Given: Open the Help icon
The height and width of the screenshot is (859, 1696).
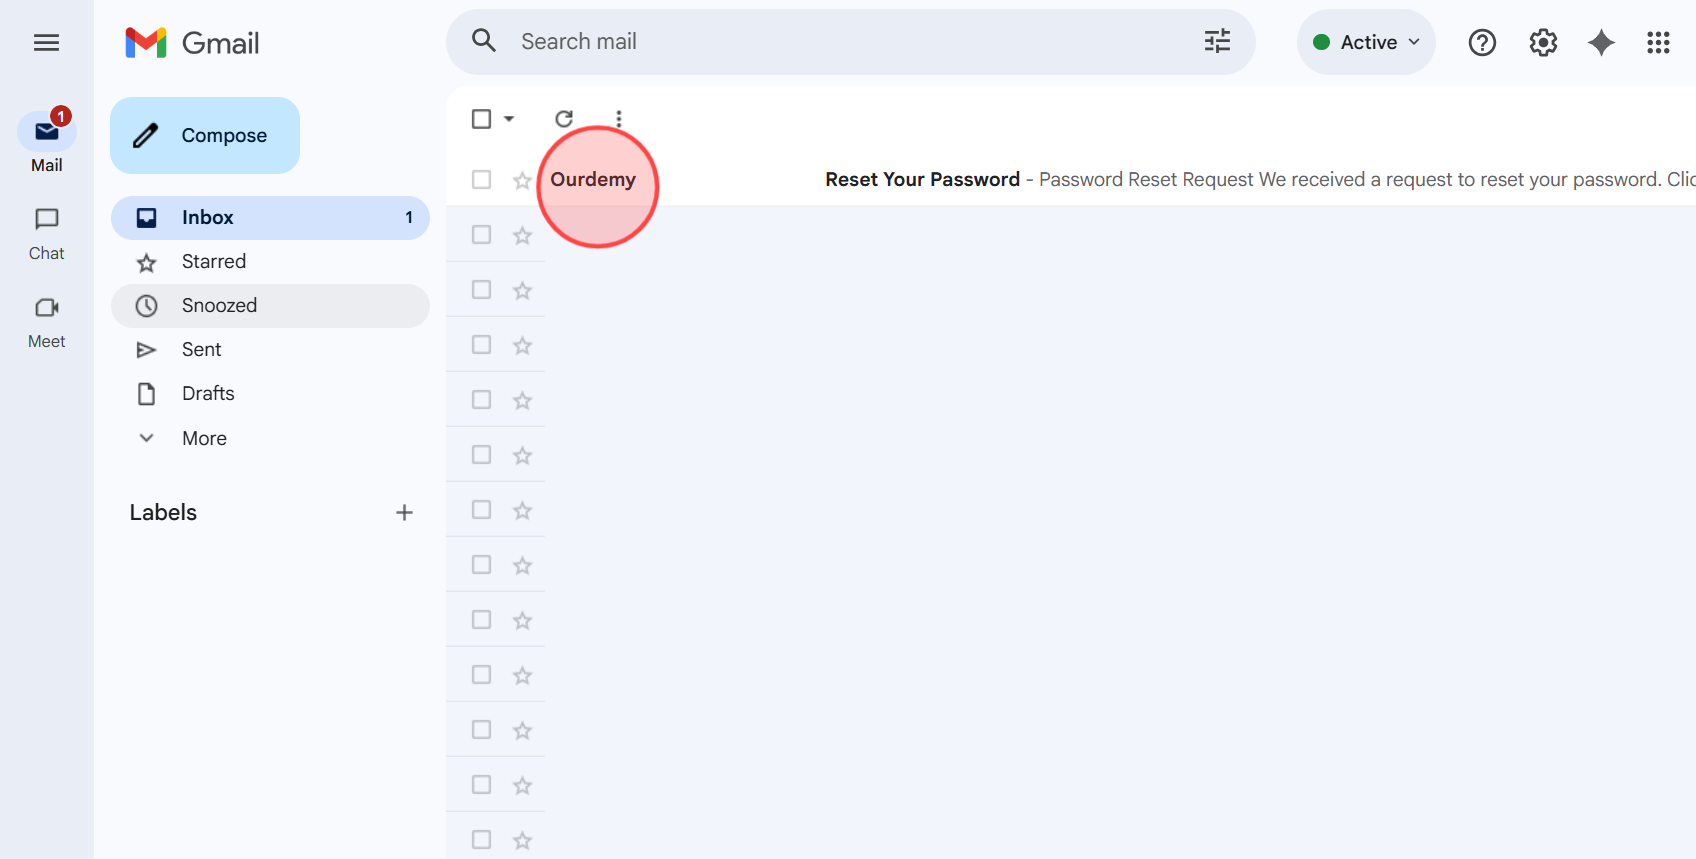Looking at the screenshot, I should pyautogui.click(x=1482, y=42).
